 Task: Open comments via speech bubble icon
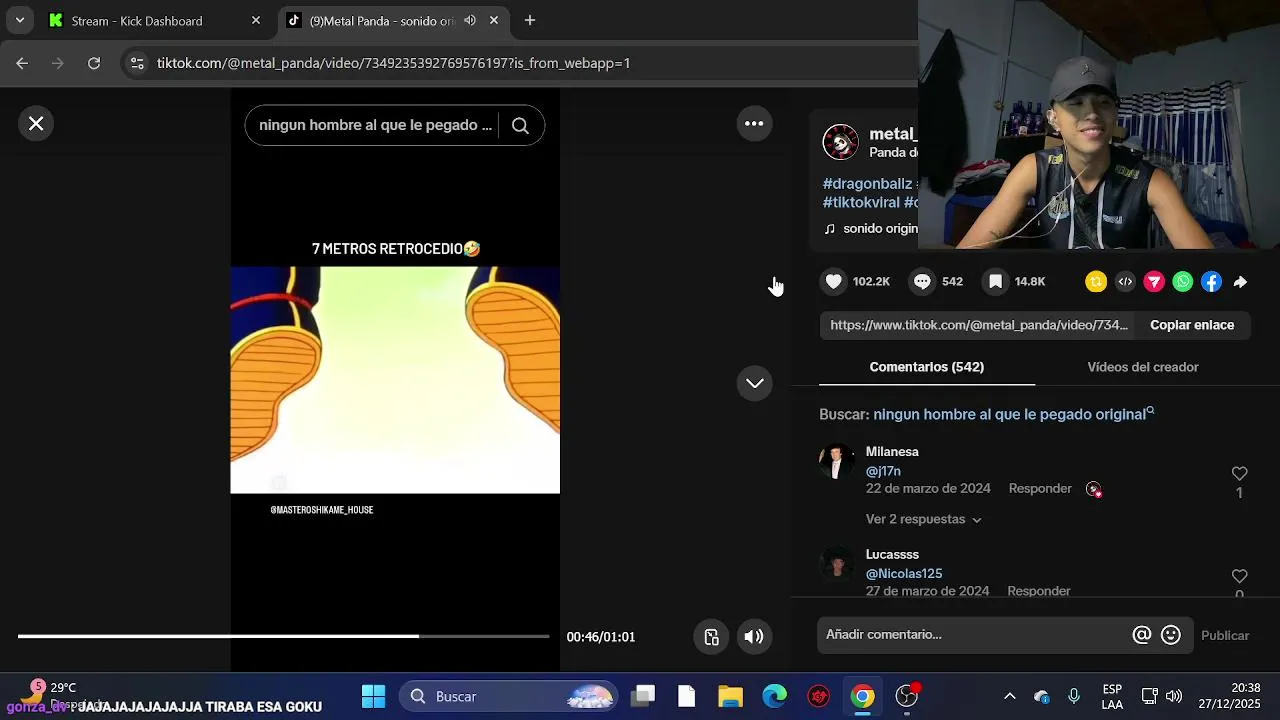click(x=922, y=282)
